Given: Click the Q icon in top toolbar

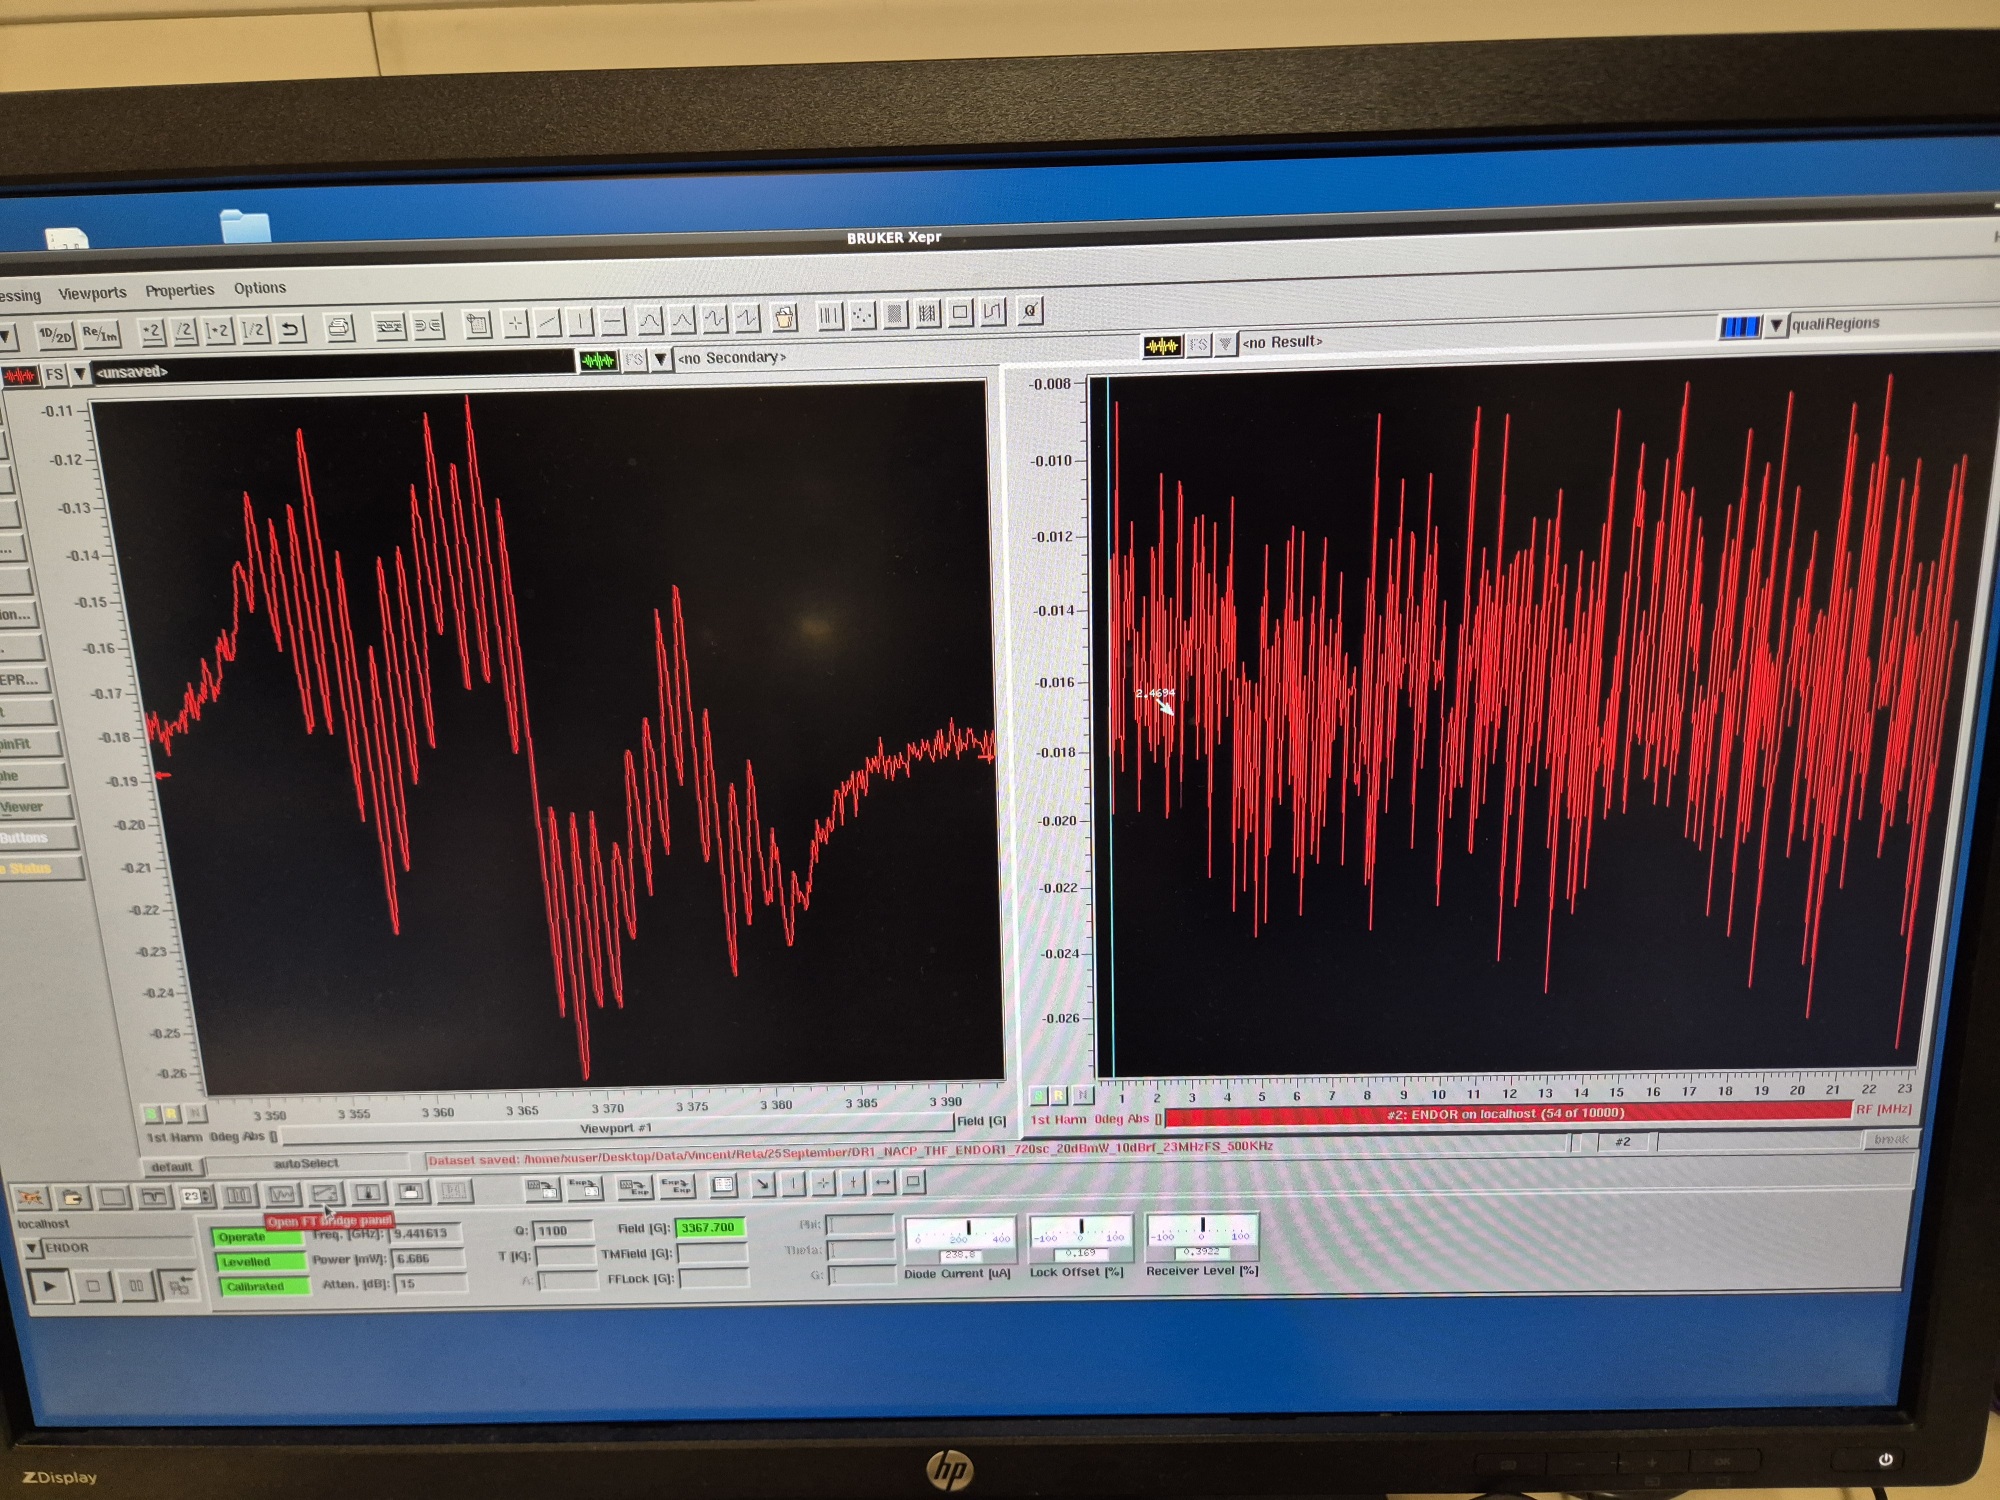Looking at the screenshot, I should click(1029, 311).
